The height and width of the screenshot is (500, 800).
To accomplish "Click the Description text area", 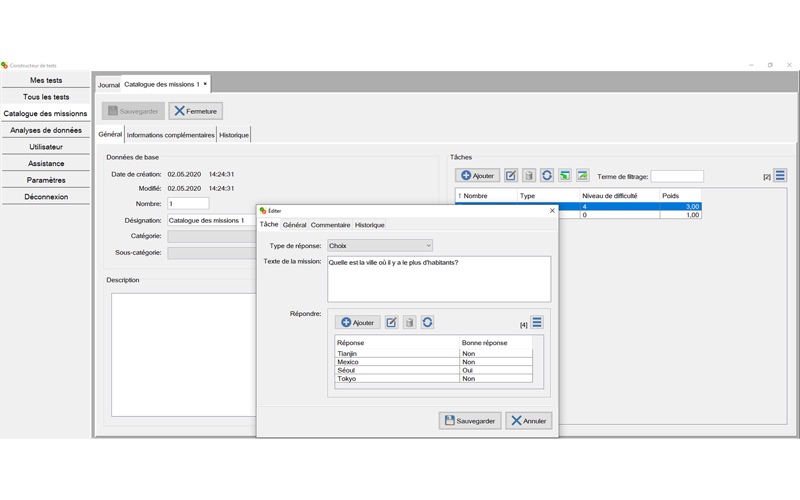I will [x=184, y=355].
